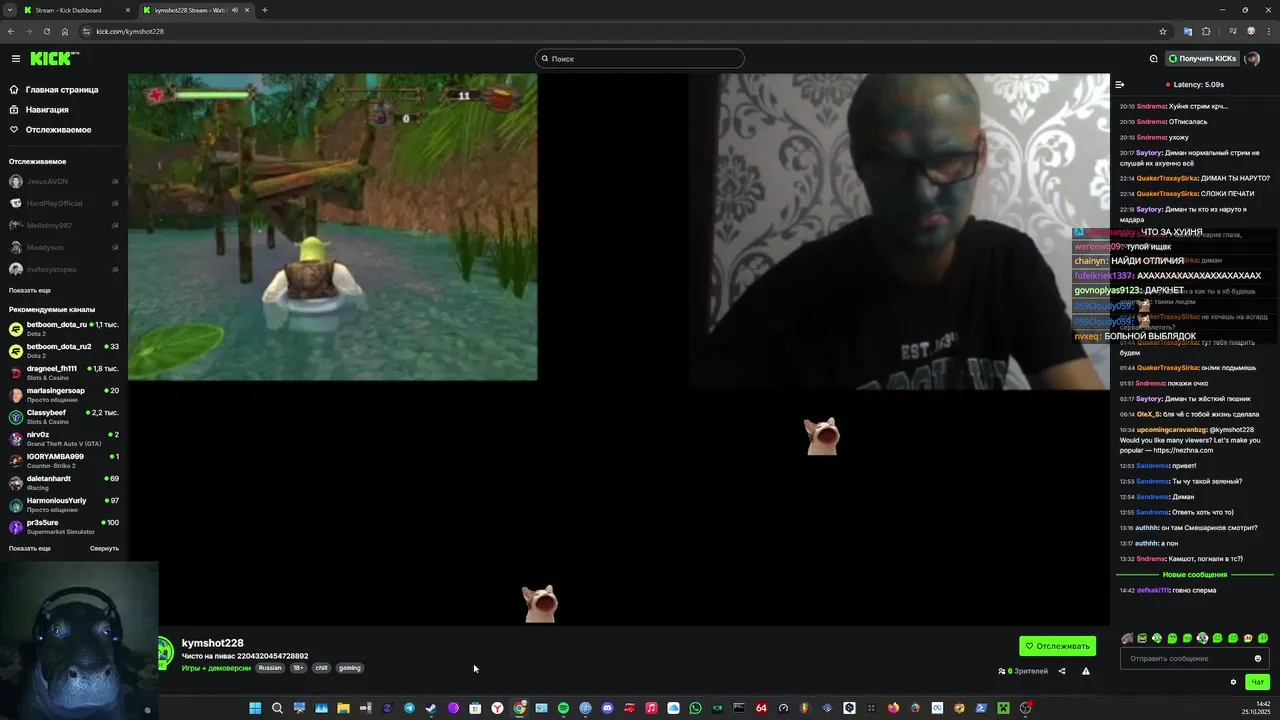
Task: Open the user profile avatar in the Kick header
Action: click(1252, 59)
